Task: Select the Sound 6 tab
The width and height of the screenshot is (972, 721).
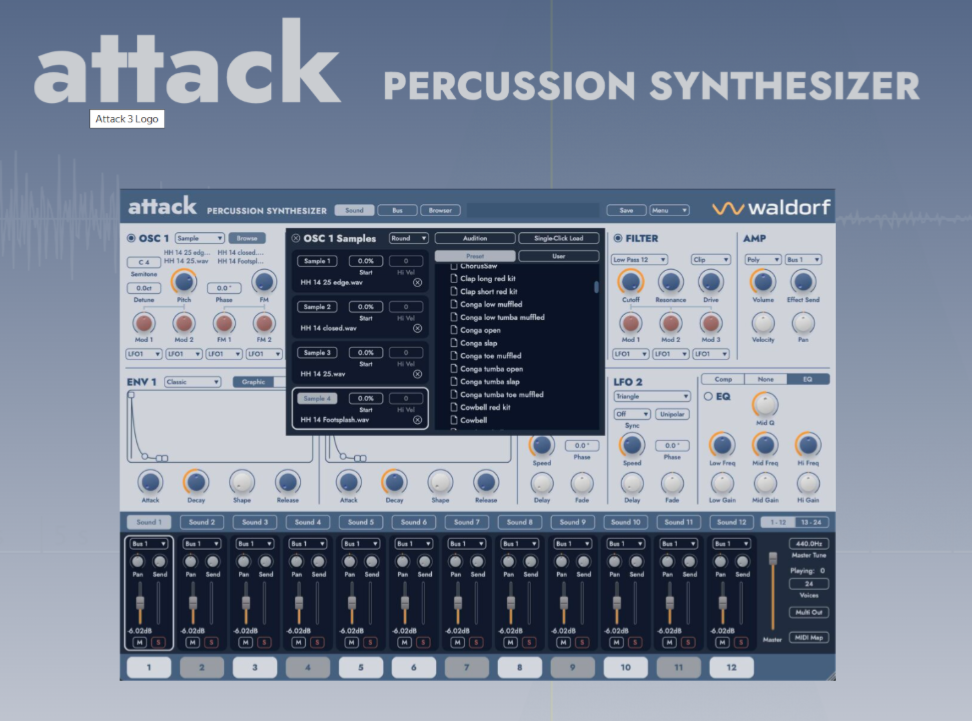Action: click(x=413, y=522)
